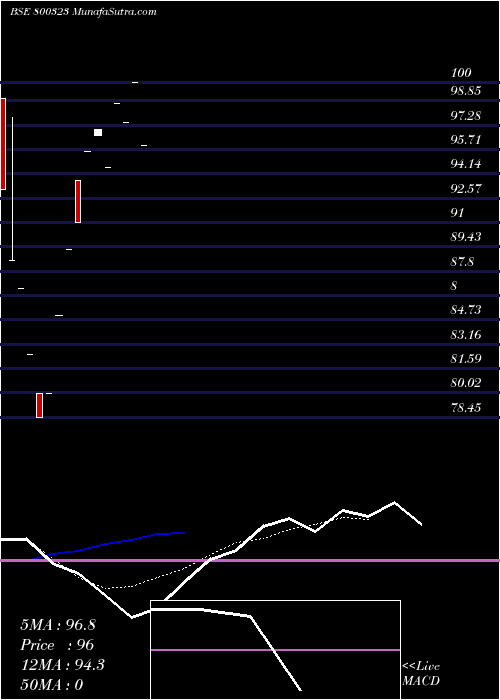
Task: Select the 81.59 price label
Action: coord(465,358)
